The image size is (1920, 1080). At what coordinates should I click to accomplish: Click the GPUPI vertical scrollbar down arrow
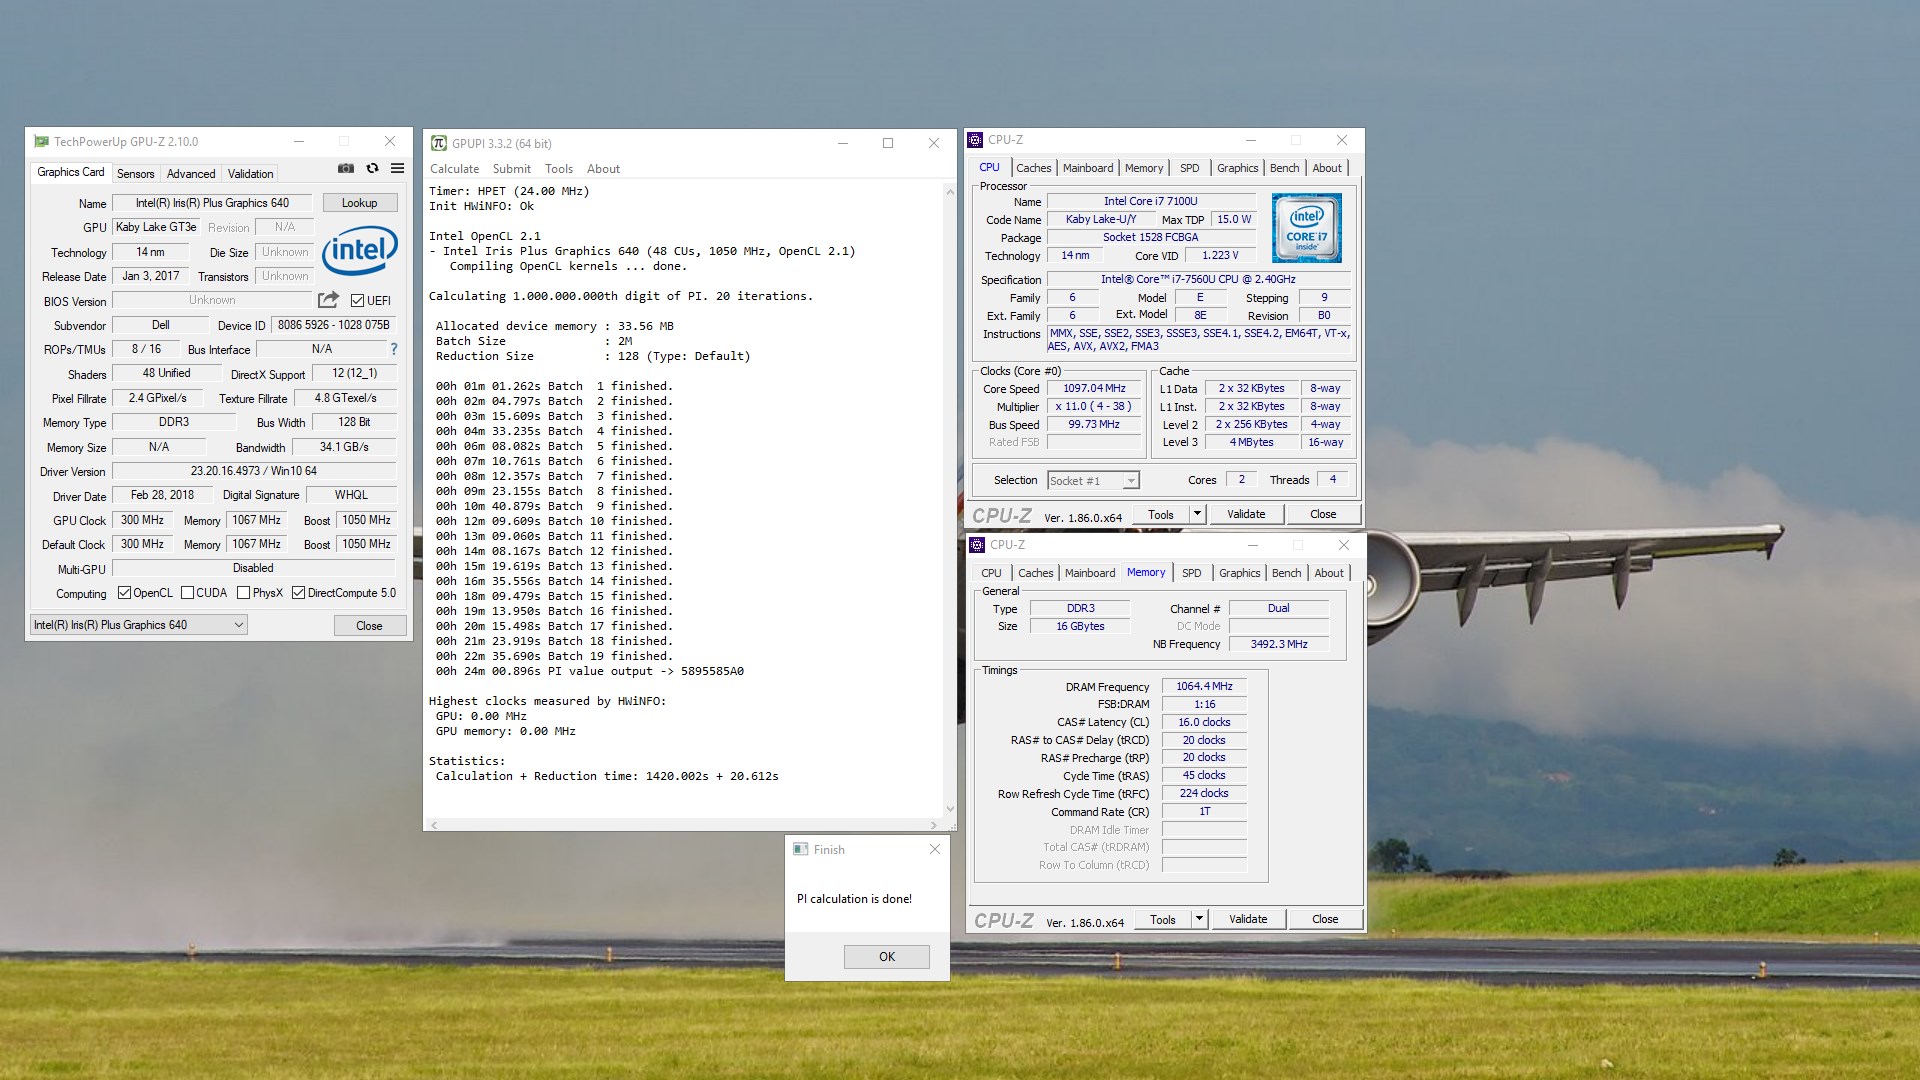(x=950, y=809)
